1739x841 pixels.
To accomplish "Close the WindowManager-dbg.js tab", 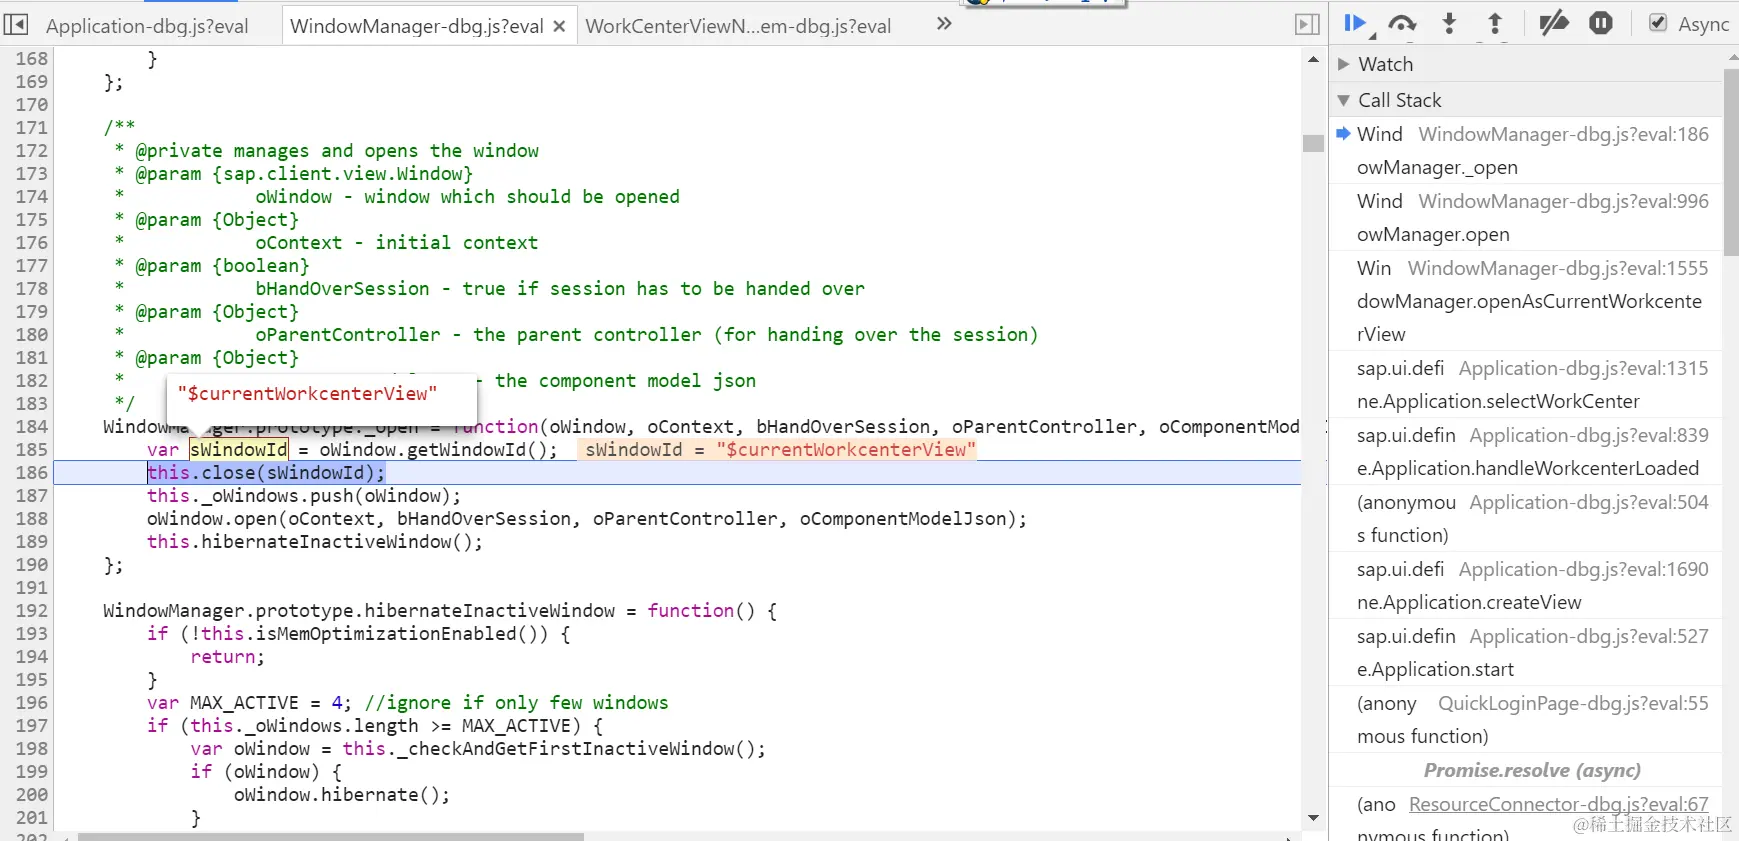I will coord(559,26).
